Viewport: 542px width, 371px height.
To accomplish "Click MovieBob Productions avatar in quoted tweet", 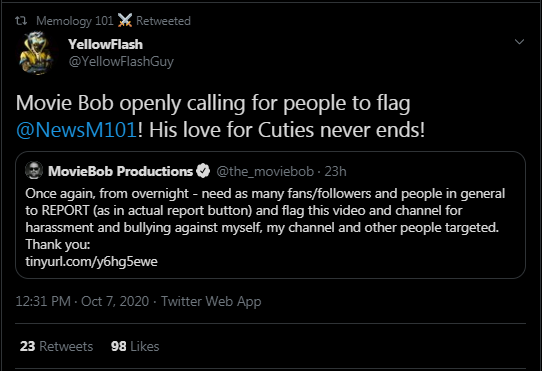I will click(34, 170).
